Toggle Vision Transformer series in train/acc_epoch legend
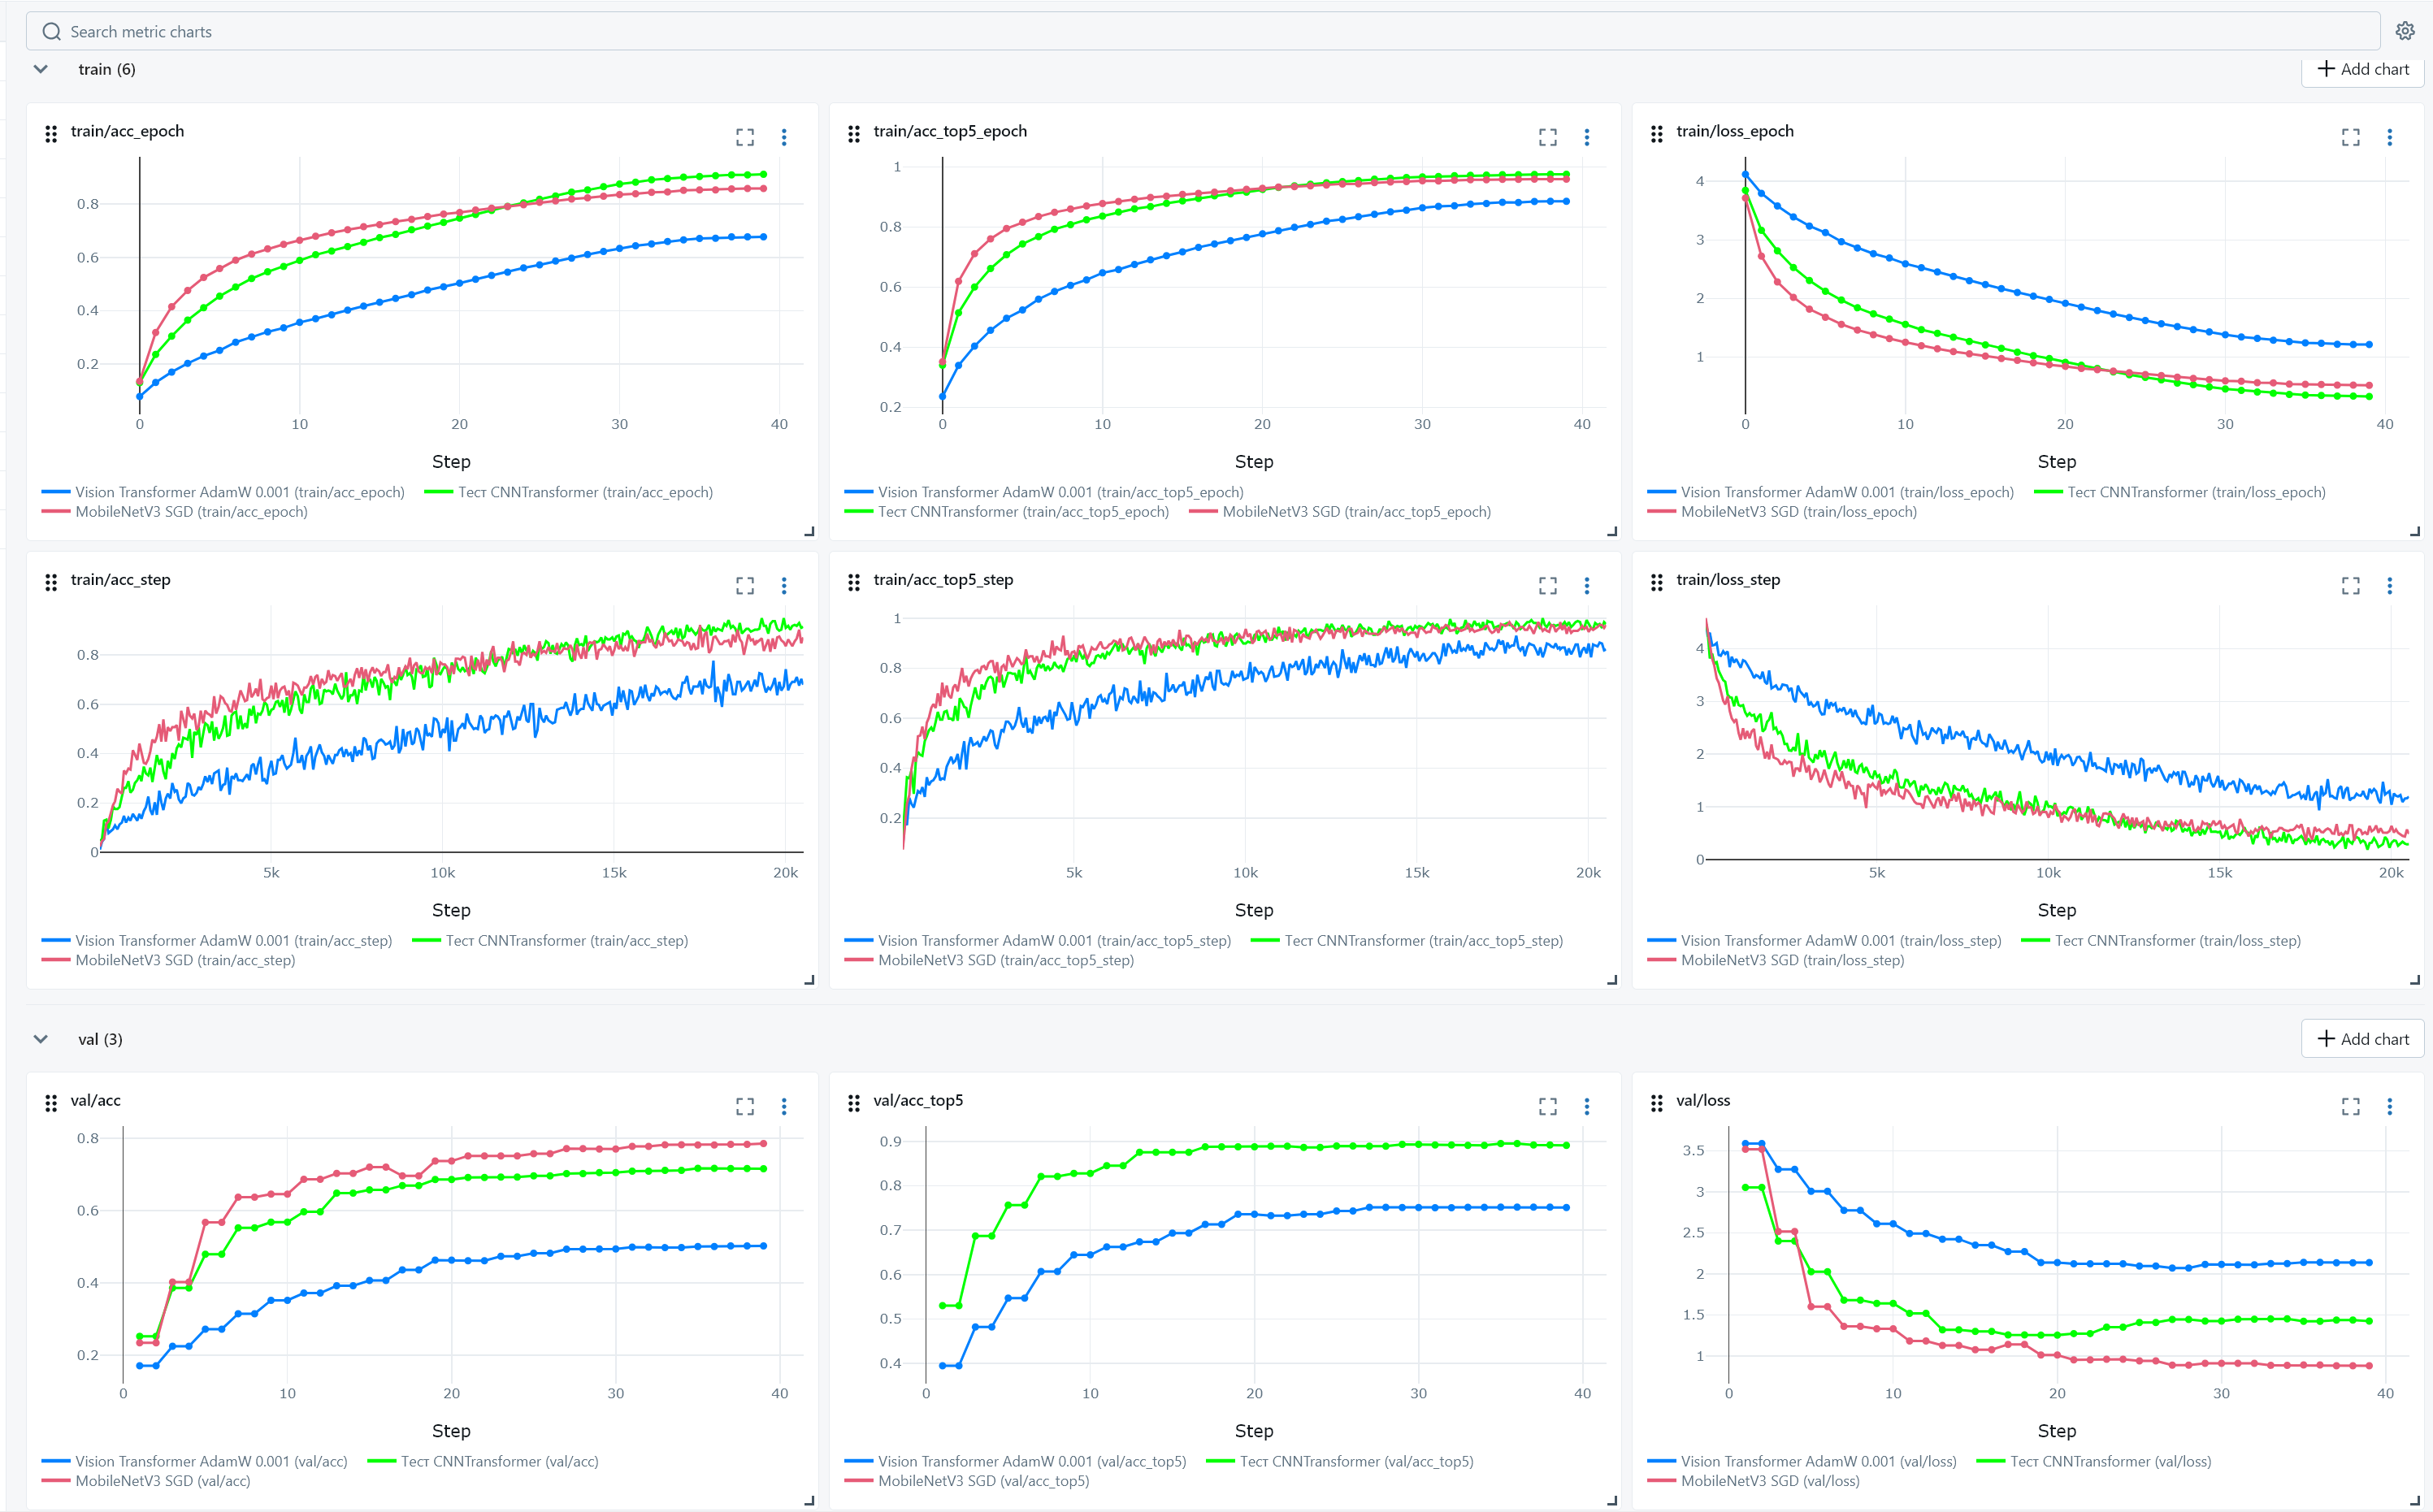The image size is (2433, 1512). click(x=239, y=492)
